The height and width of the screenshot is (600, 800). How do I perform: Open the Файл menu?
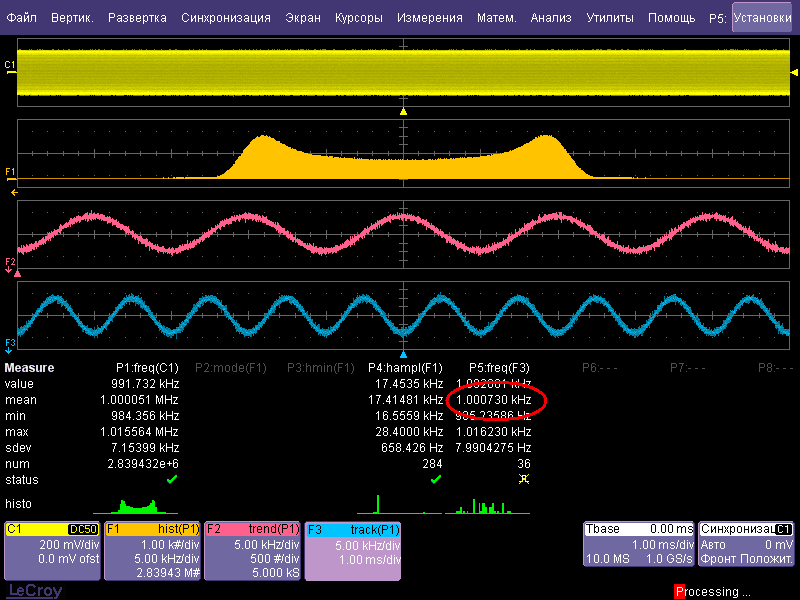22,18
